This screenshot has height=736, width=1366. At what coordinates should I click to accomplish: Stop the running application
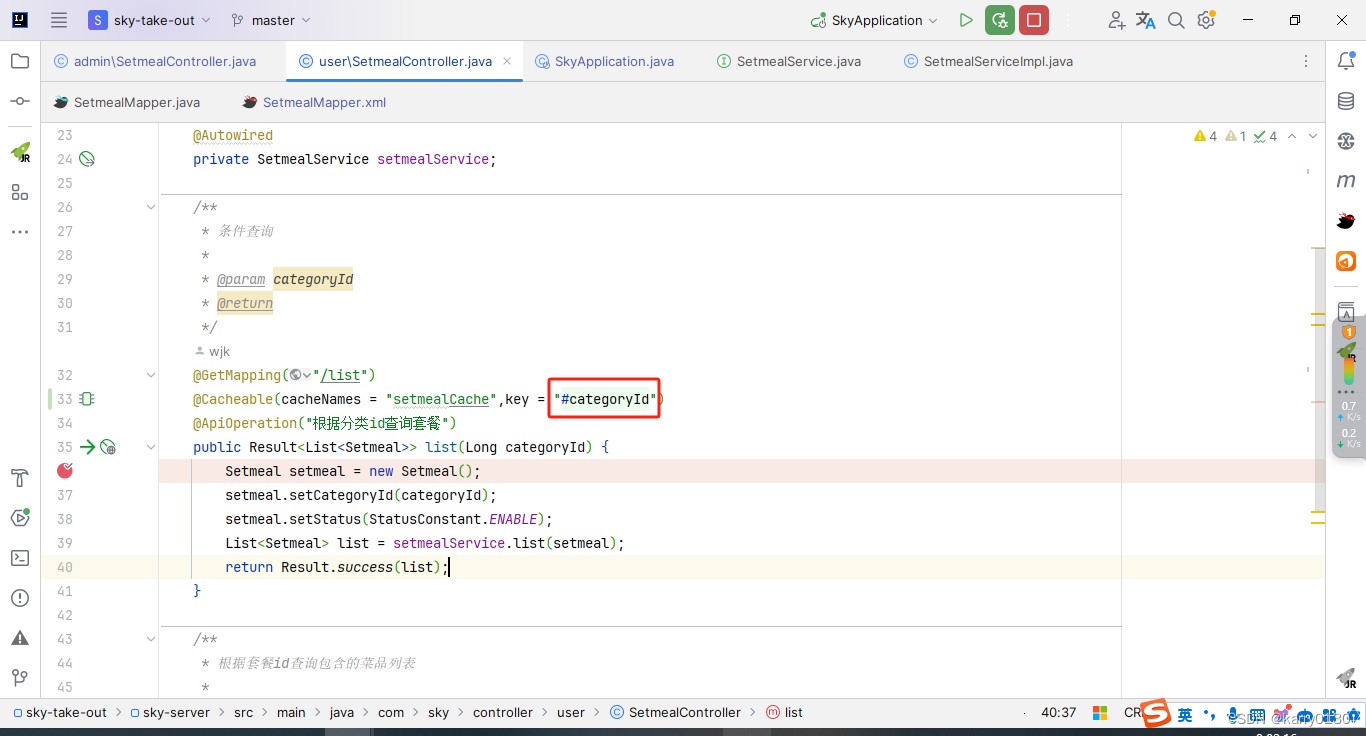click(x=1033, y=19)
